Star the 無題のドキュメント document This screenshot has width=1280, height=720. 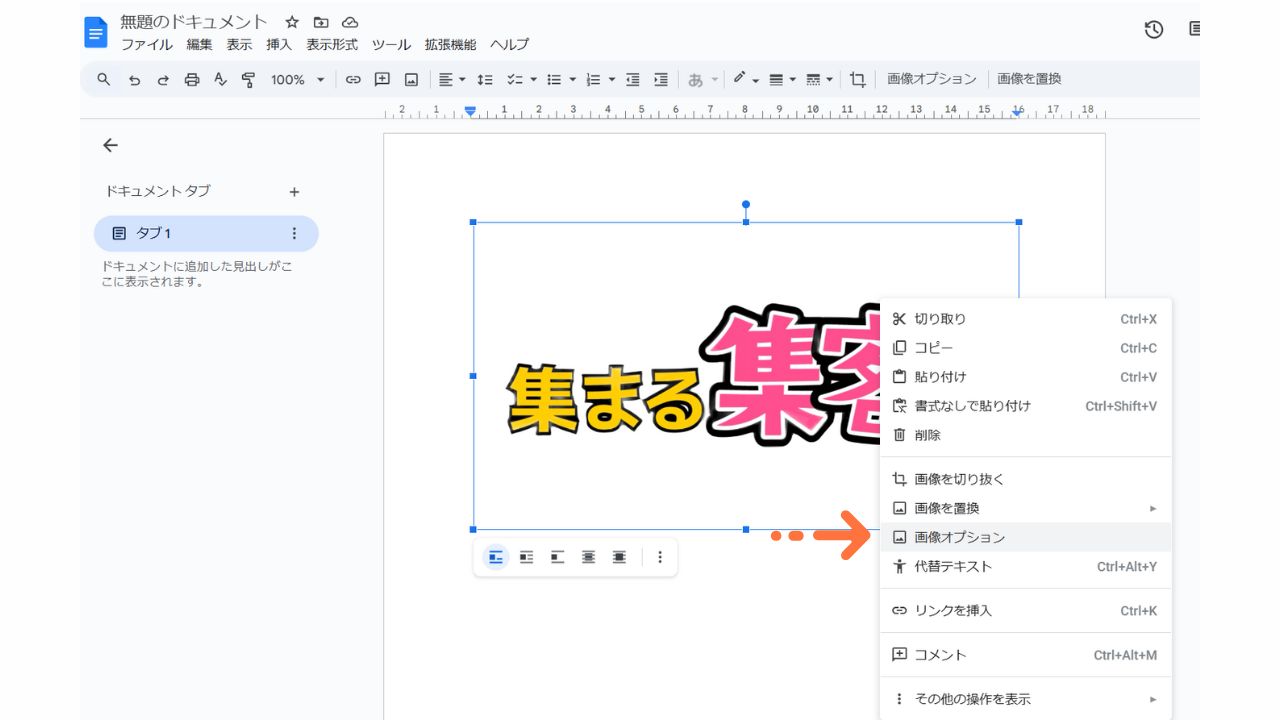click(x=292, y=22)
